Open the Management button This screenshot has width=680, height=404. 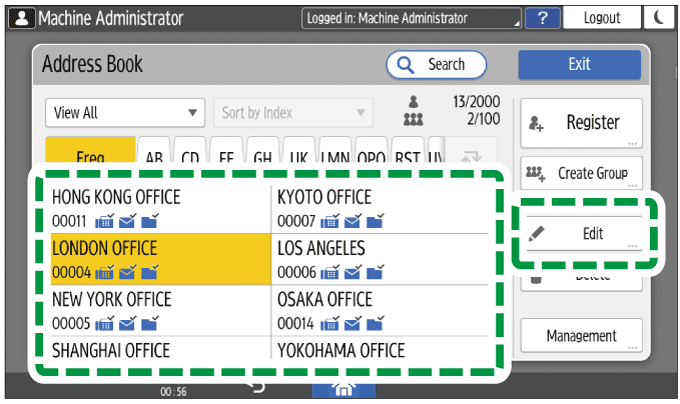(581, 336)
